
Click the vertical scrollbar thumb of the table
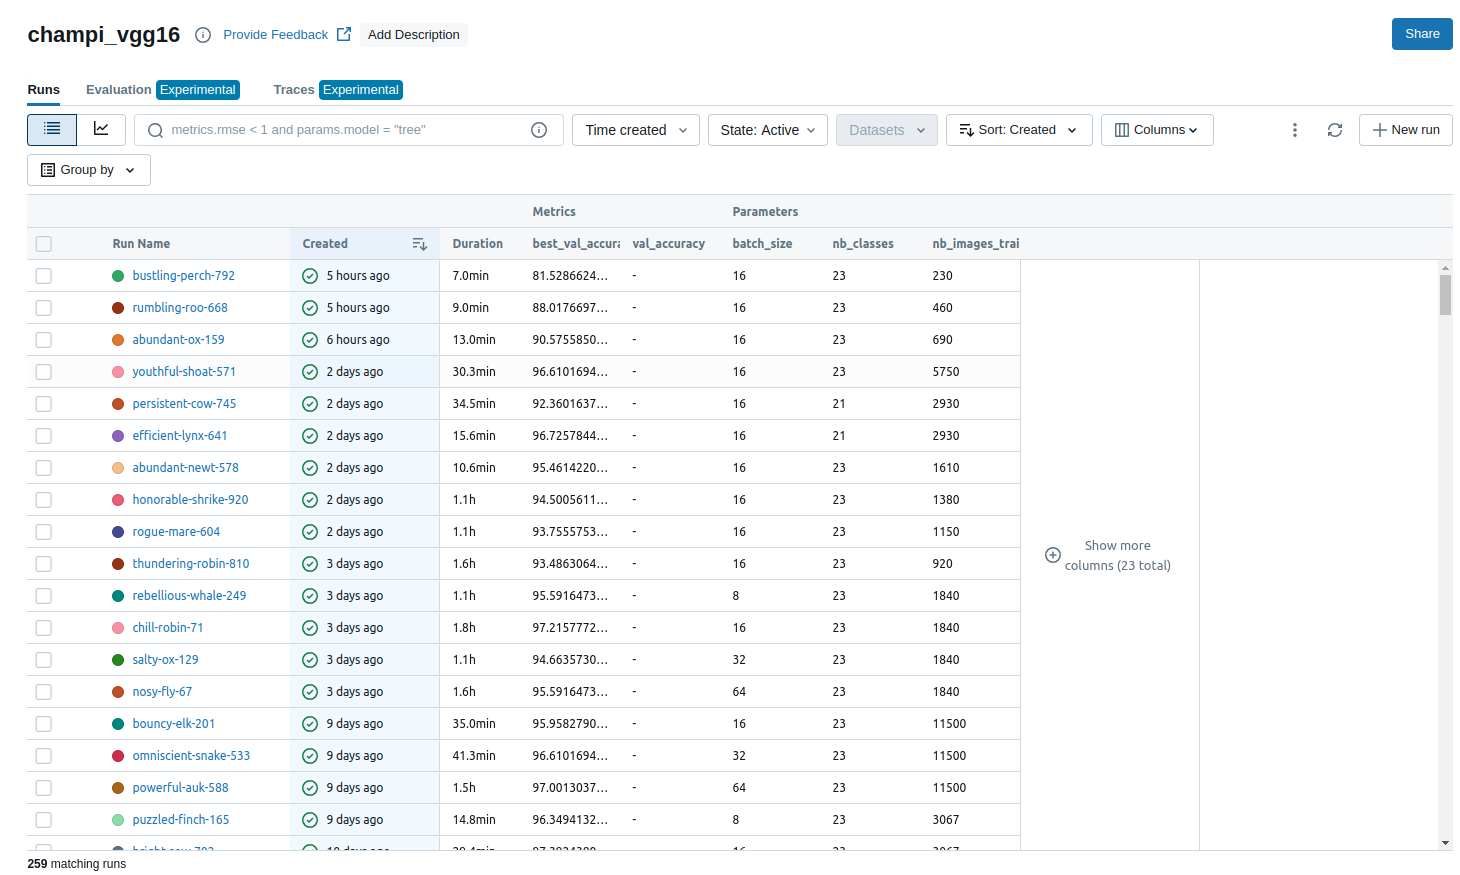[1445, 295]
